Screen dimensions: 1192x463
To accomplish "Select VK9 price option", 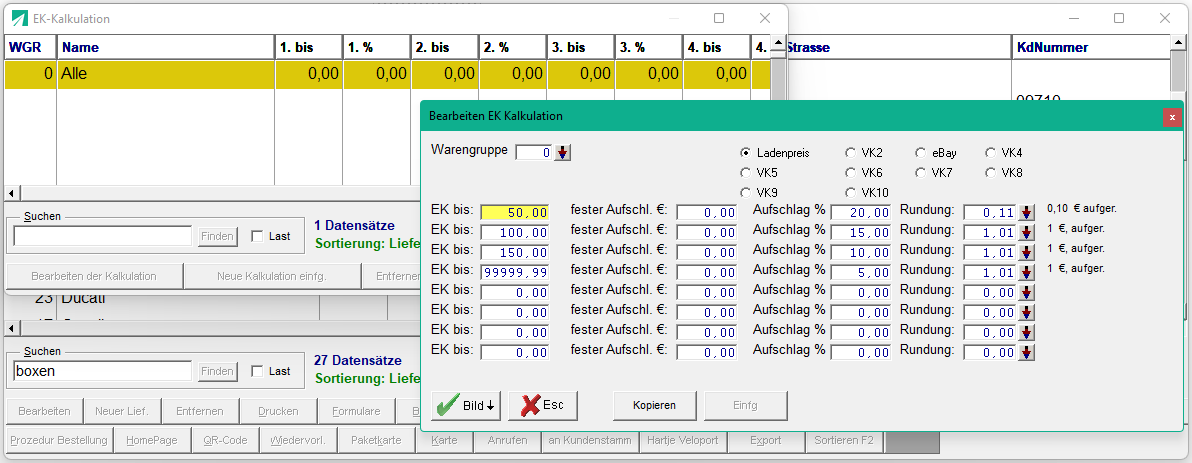I will [747, 192].
